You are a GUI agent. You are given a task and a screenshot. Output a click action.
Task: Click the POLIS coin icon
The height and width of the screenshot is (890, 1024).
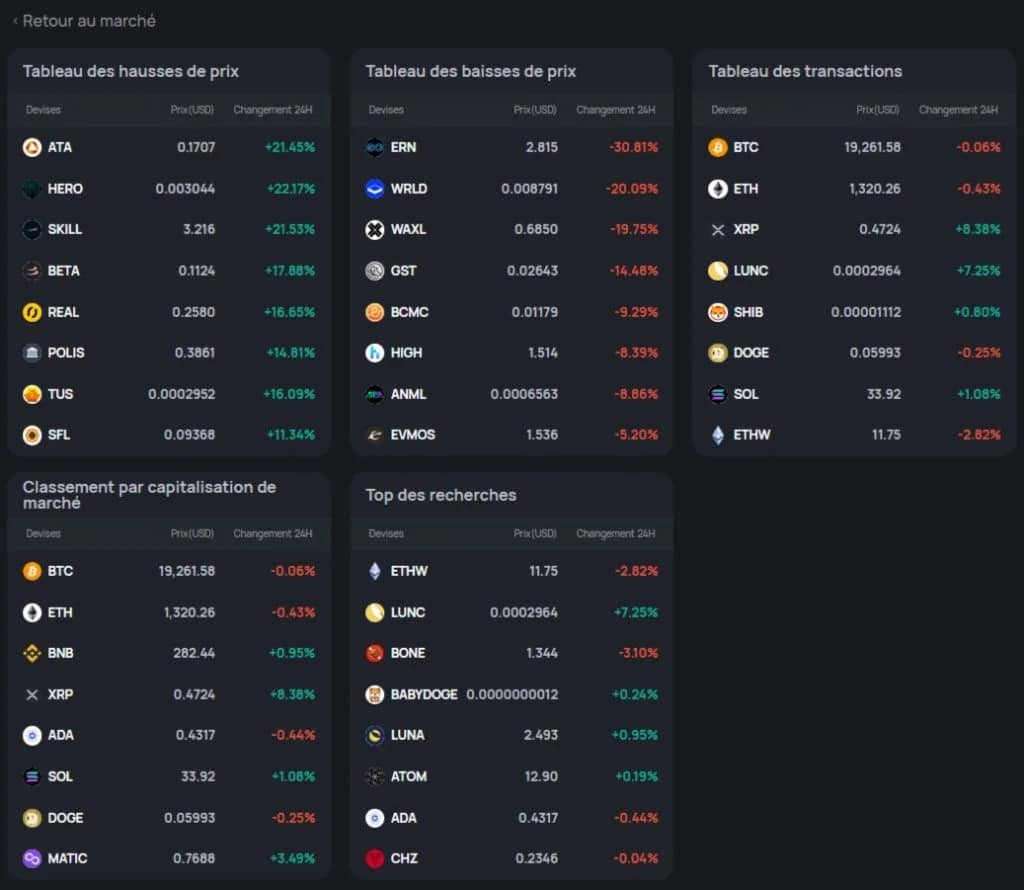click(32, 353)
